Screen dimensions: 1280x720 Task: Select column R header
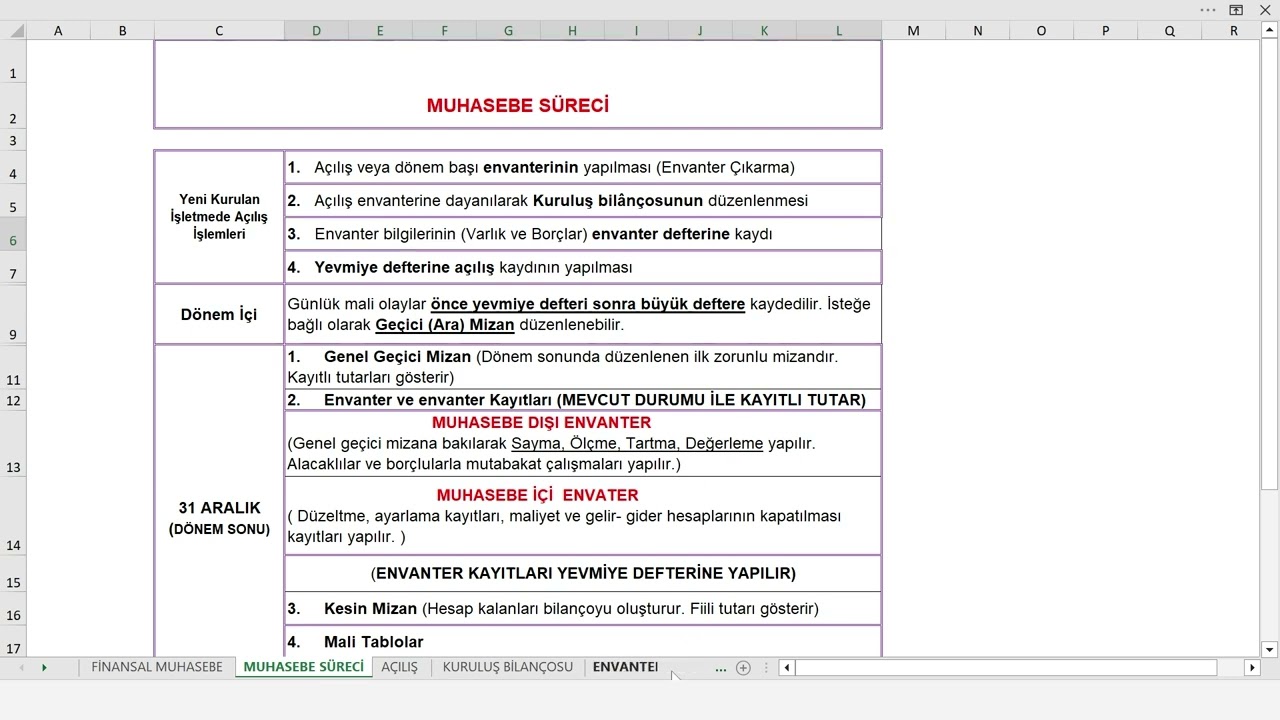tap(1233, 31)
